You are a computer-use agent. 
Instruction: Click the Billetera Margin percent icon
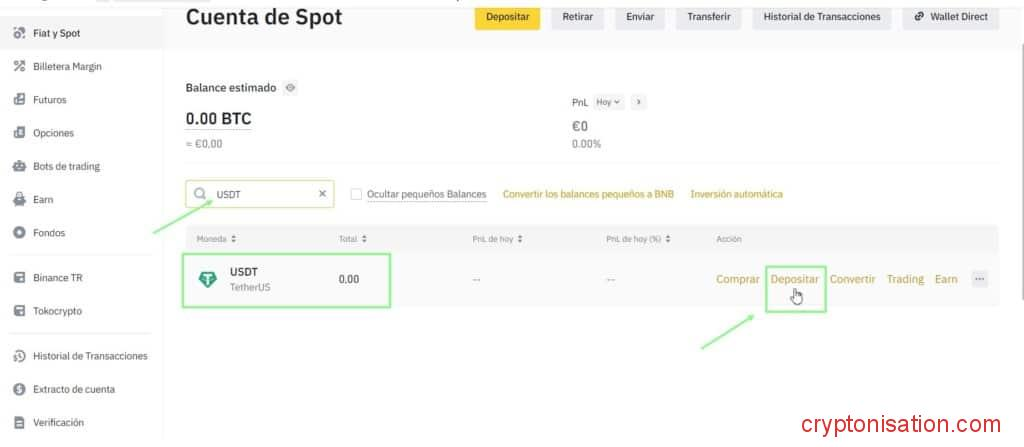19,67
